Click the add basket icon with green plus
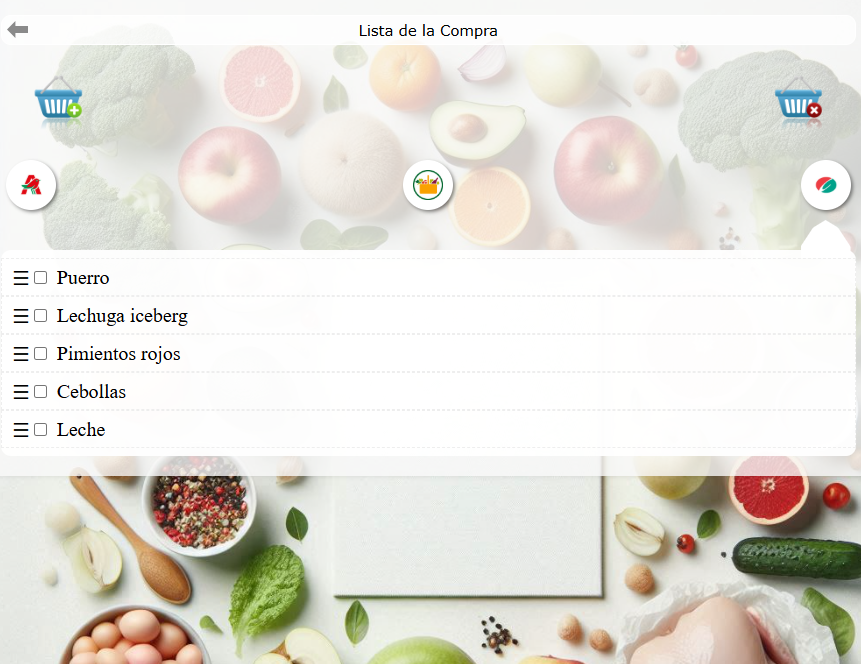The image size is (861, 664). (x=58, y=98)
